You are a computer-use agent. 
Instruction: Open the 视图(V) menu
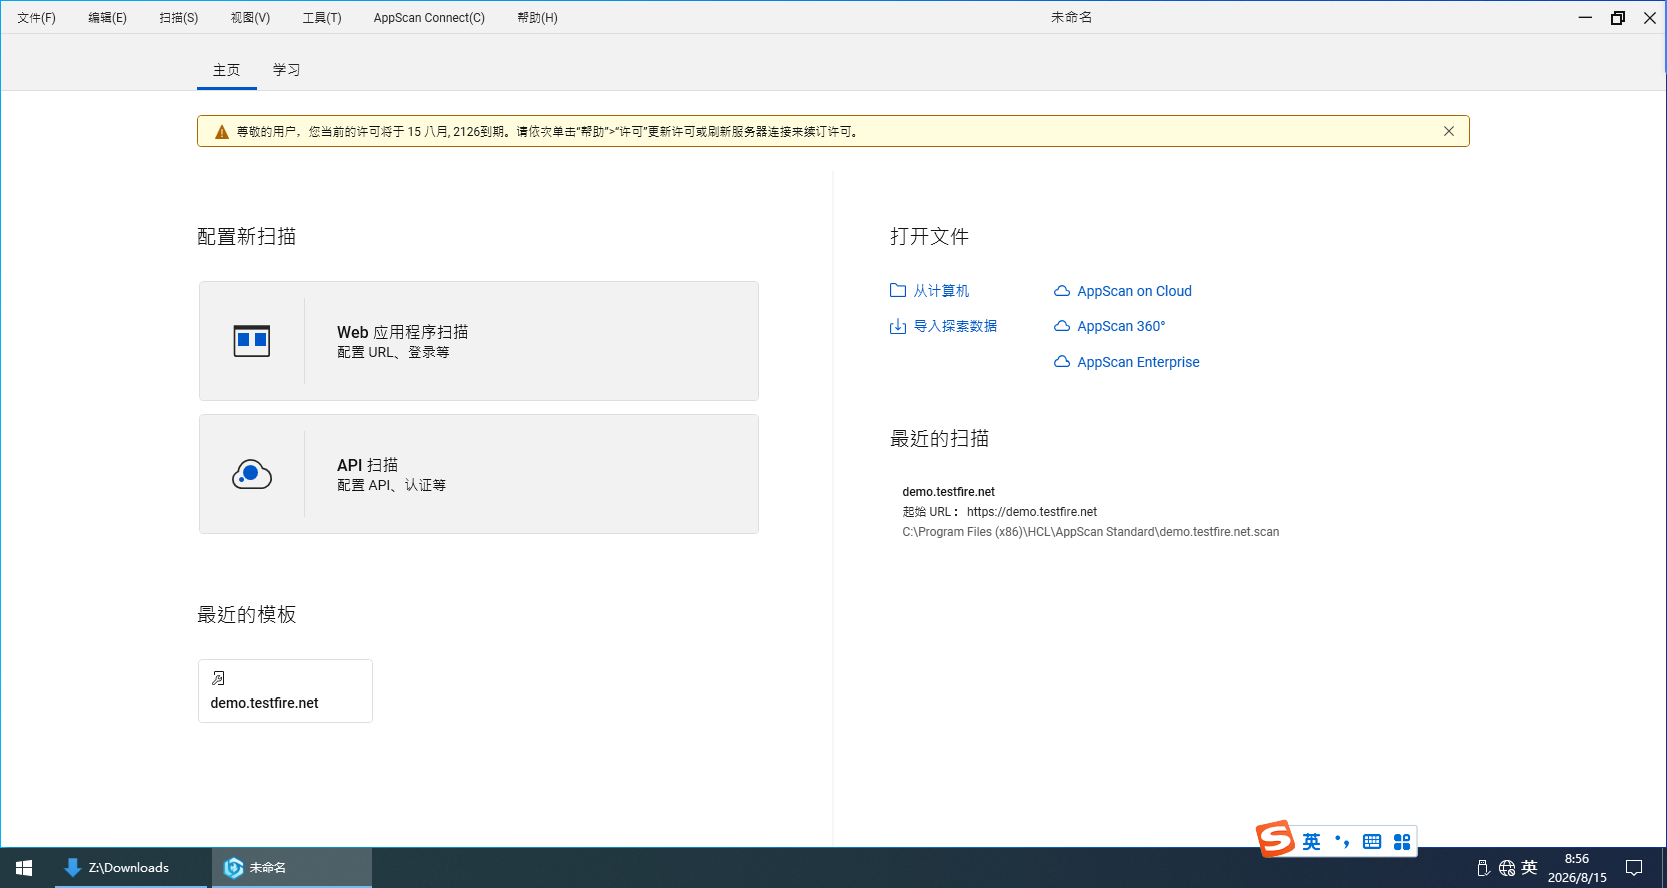pos(250,18)
